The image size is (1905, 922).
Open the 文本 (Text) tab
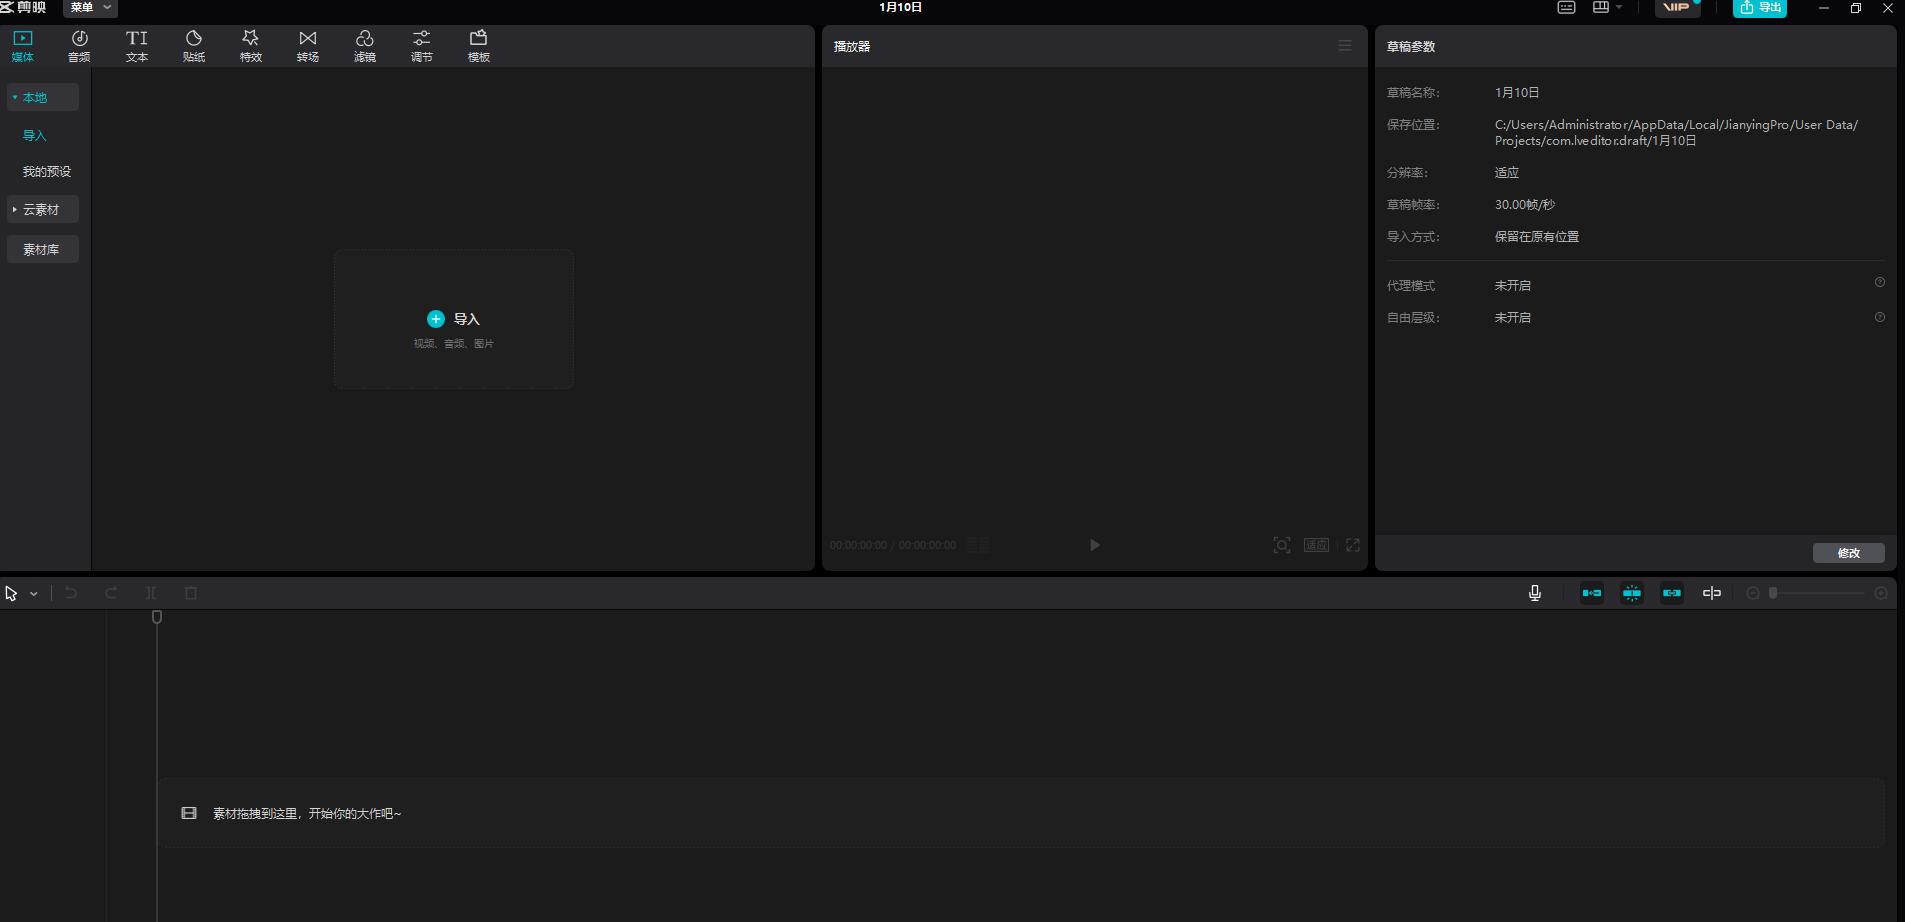click(137, 46)
